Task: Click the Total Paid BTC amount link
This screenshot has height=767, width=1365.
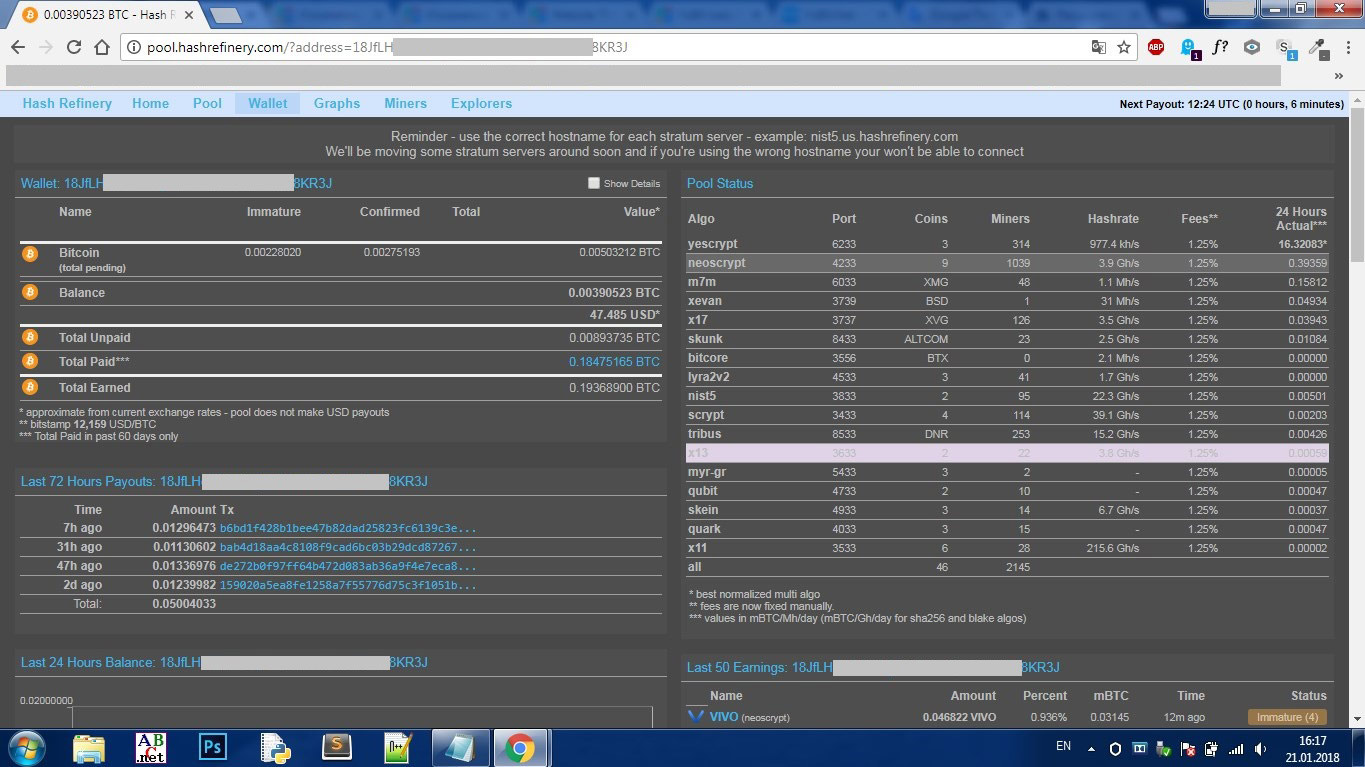Action: click(614, 362)
